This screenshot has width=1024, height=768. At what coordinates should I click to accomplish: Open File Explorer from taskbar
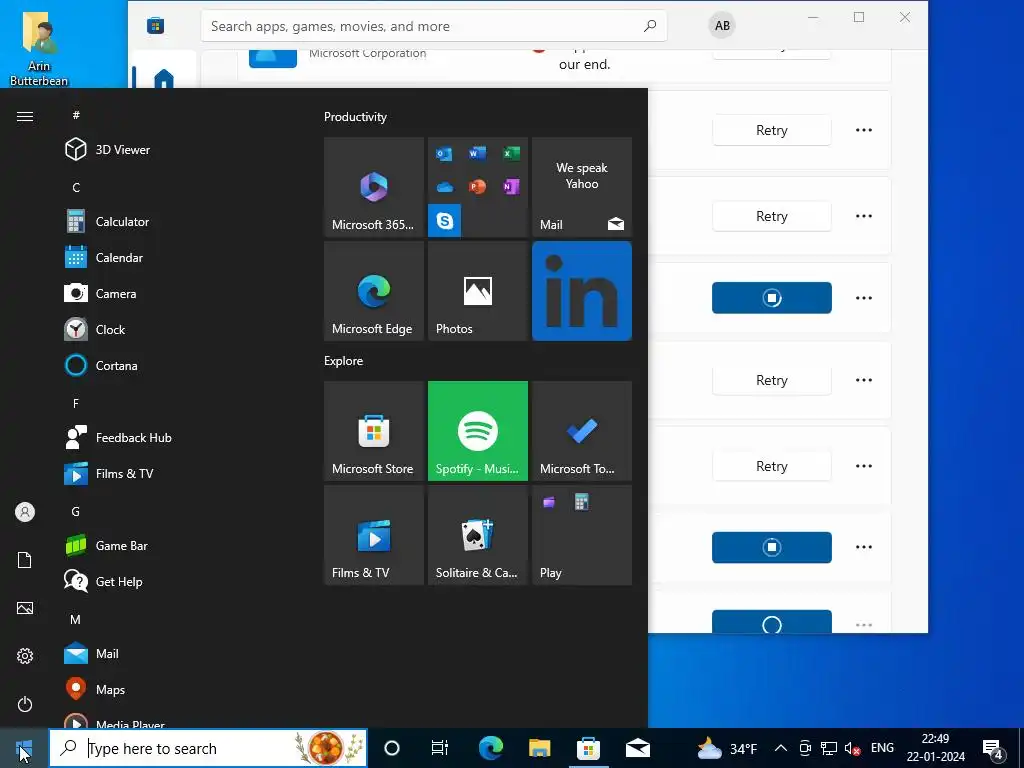pos(539,748)
